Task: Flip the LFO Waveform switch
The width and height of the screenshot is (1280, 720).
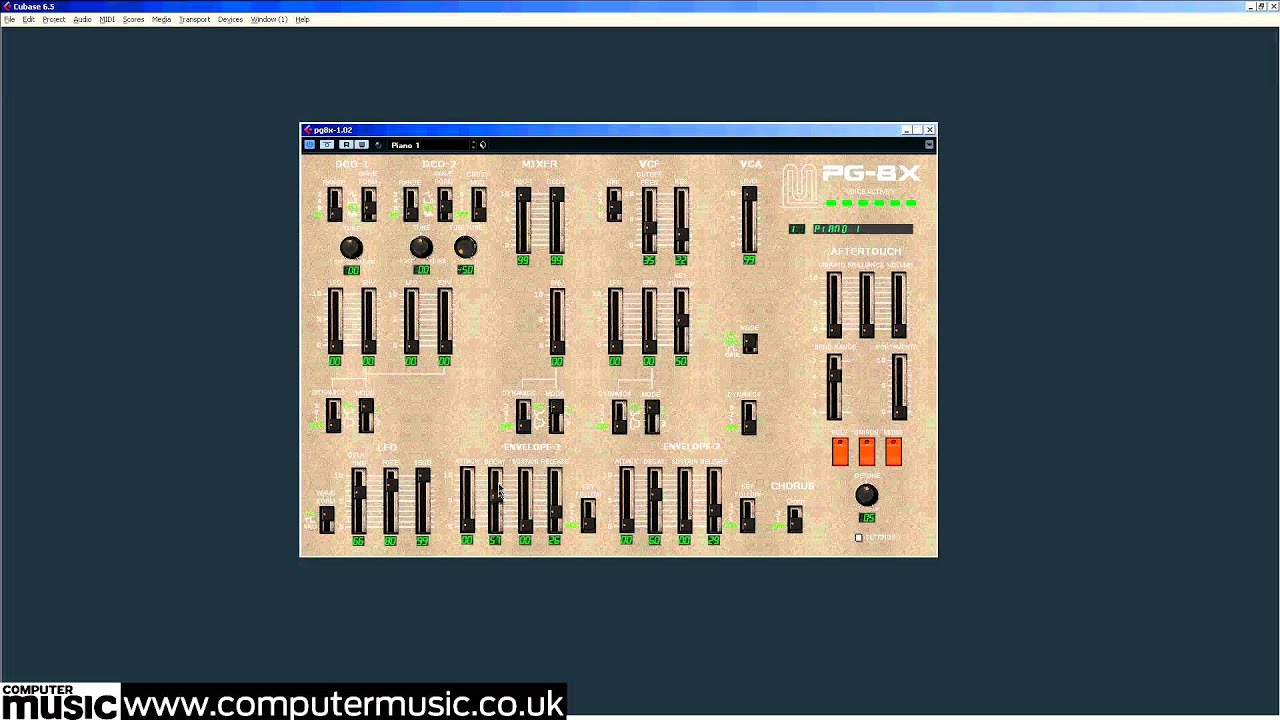Action: coord(326,519)
